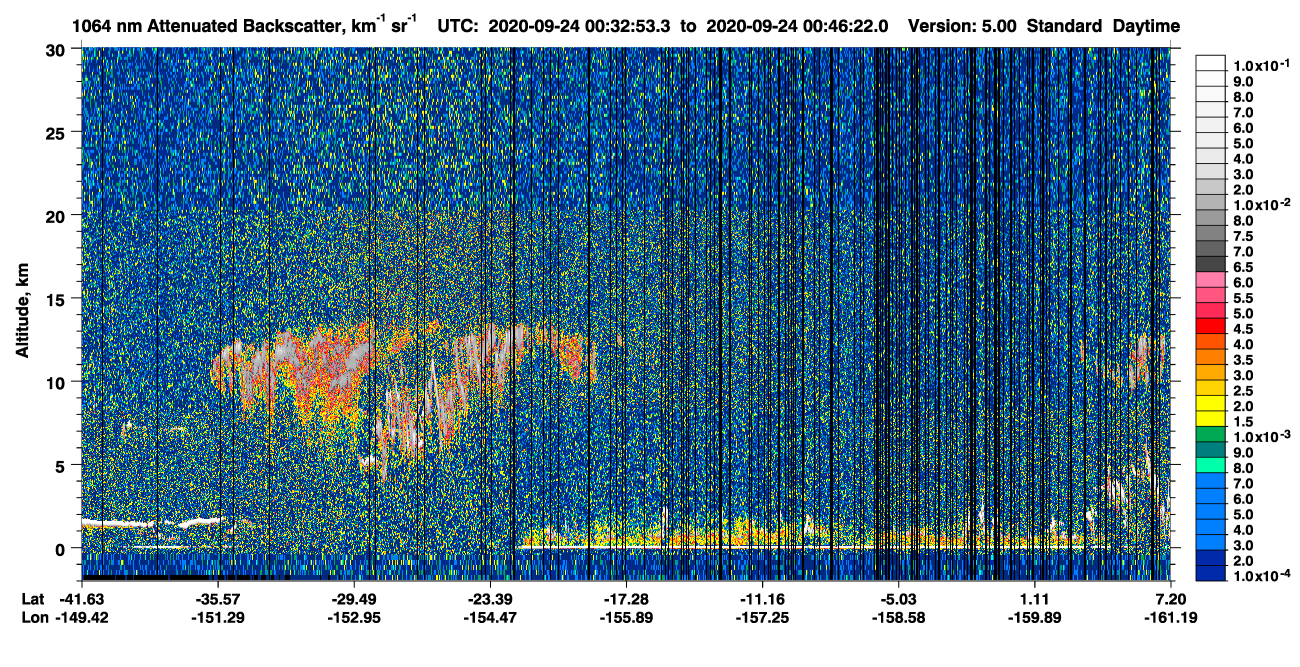Click longitude value '-161.19'
This screenshot has width=1300, height=667.
click(1171, 617)
